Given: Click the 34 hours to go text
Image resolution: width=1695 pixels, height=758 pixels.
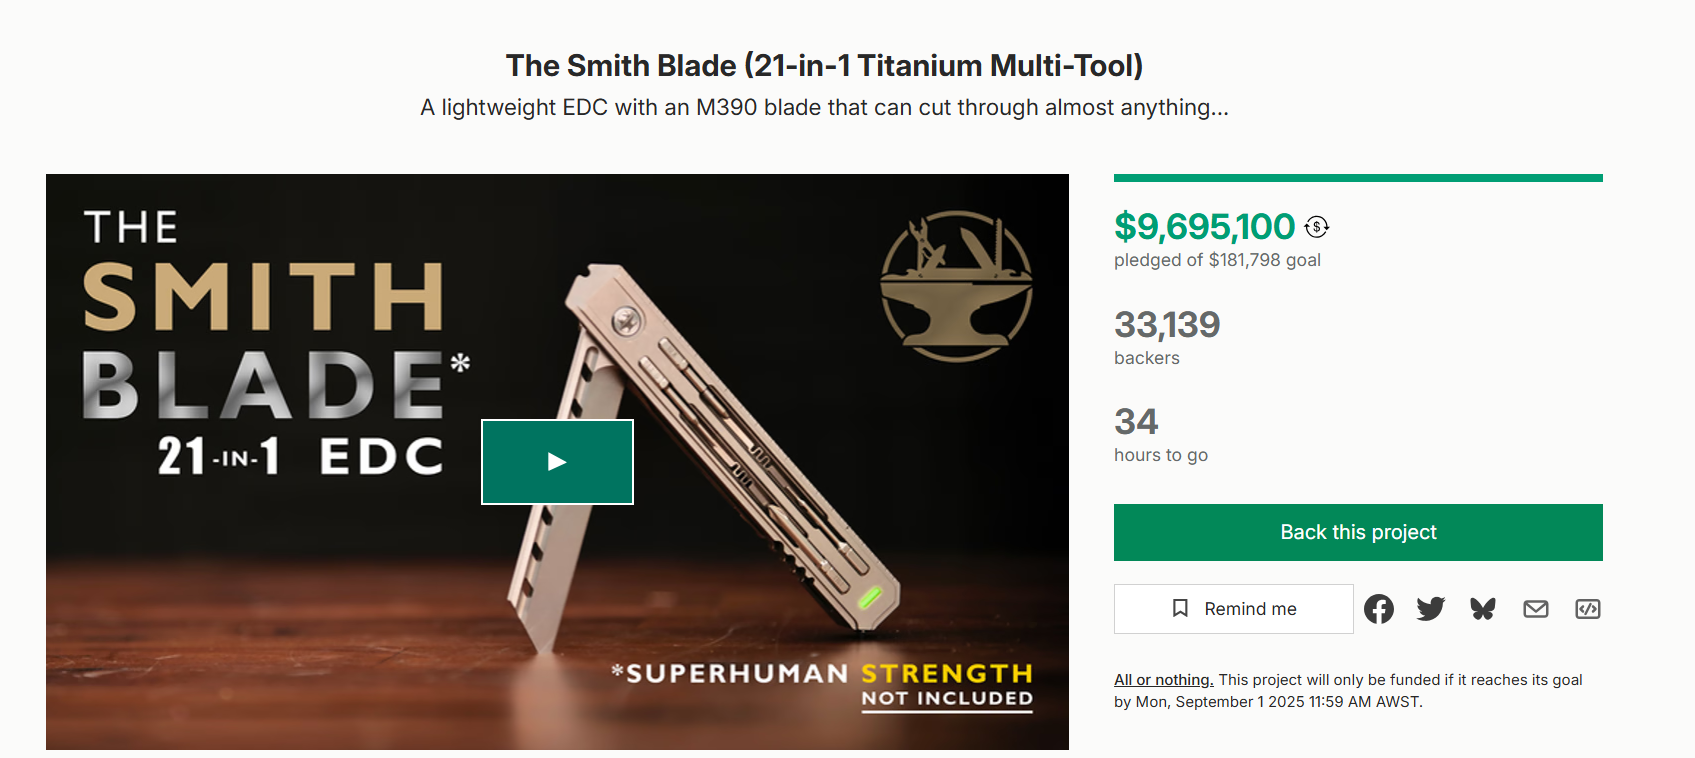Looking at the screenshot, I should pyautogui.click(x=1136, y=423).
